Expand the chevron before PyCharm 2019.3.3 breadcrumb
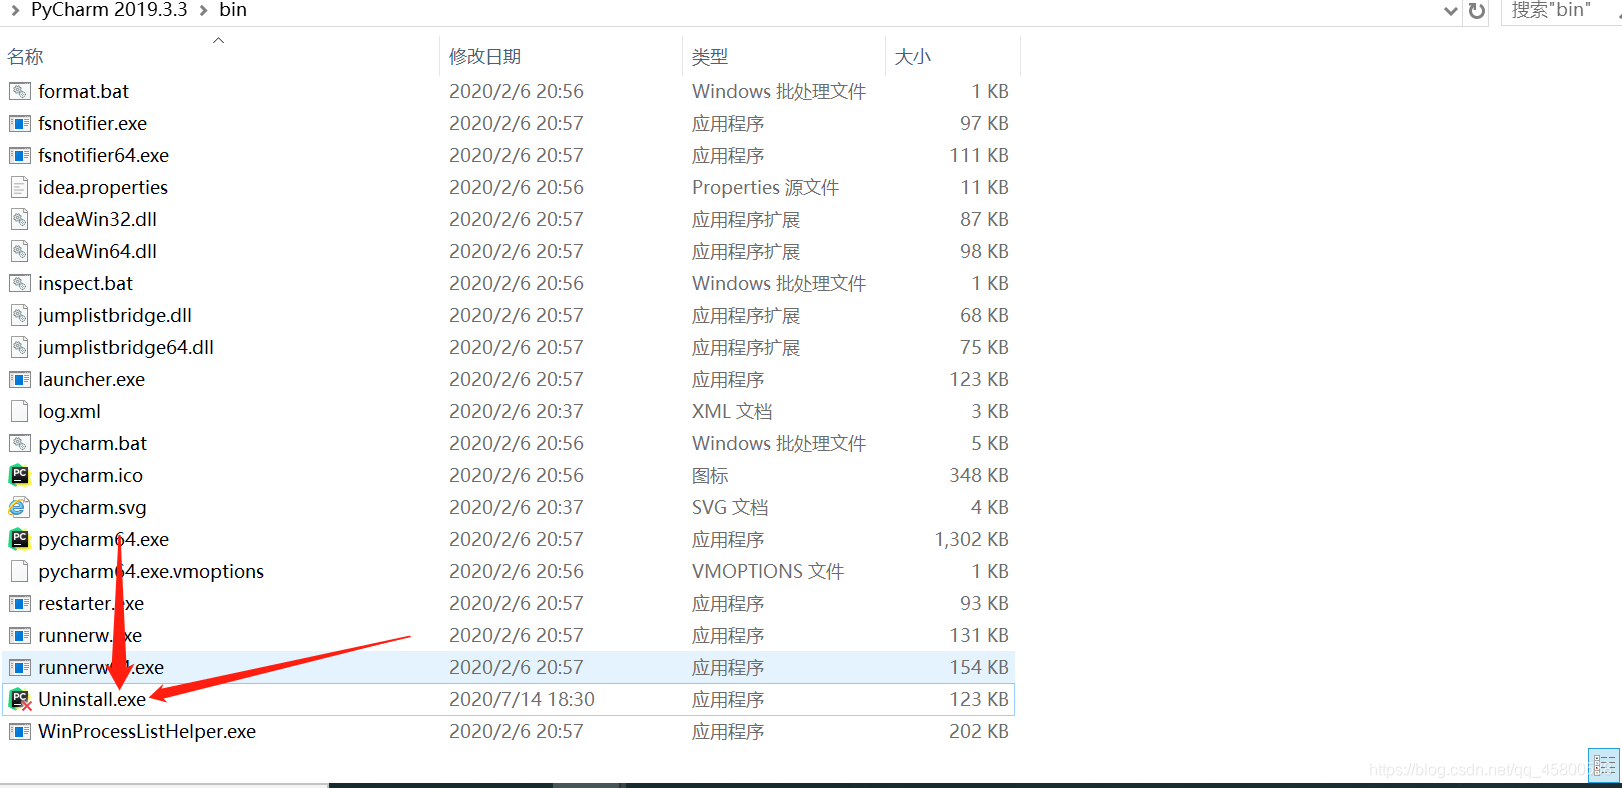Image resolution: width=1622 pixels, height=788 pixels. click(x=15, y=10)
